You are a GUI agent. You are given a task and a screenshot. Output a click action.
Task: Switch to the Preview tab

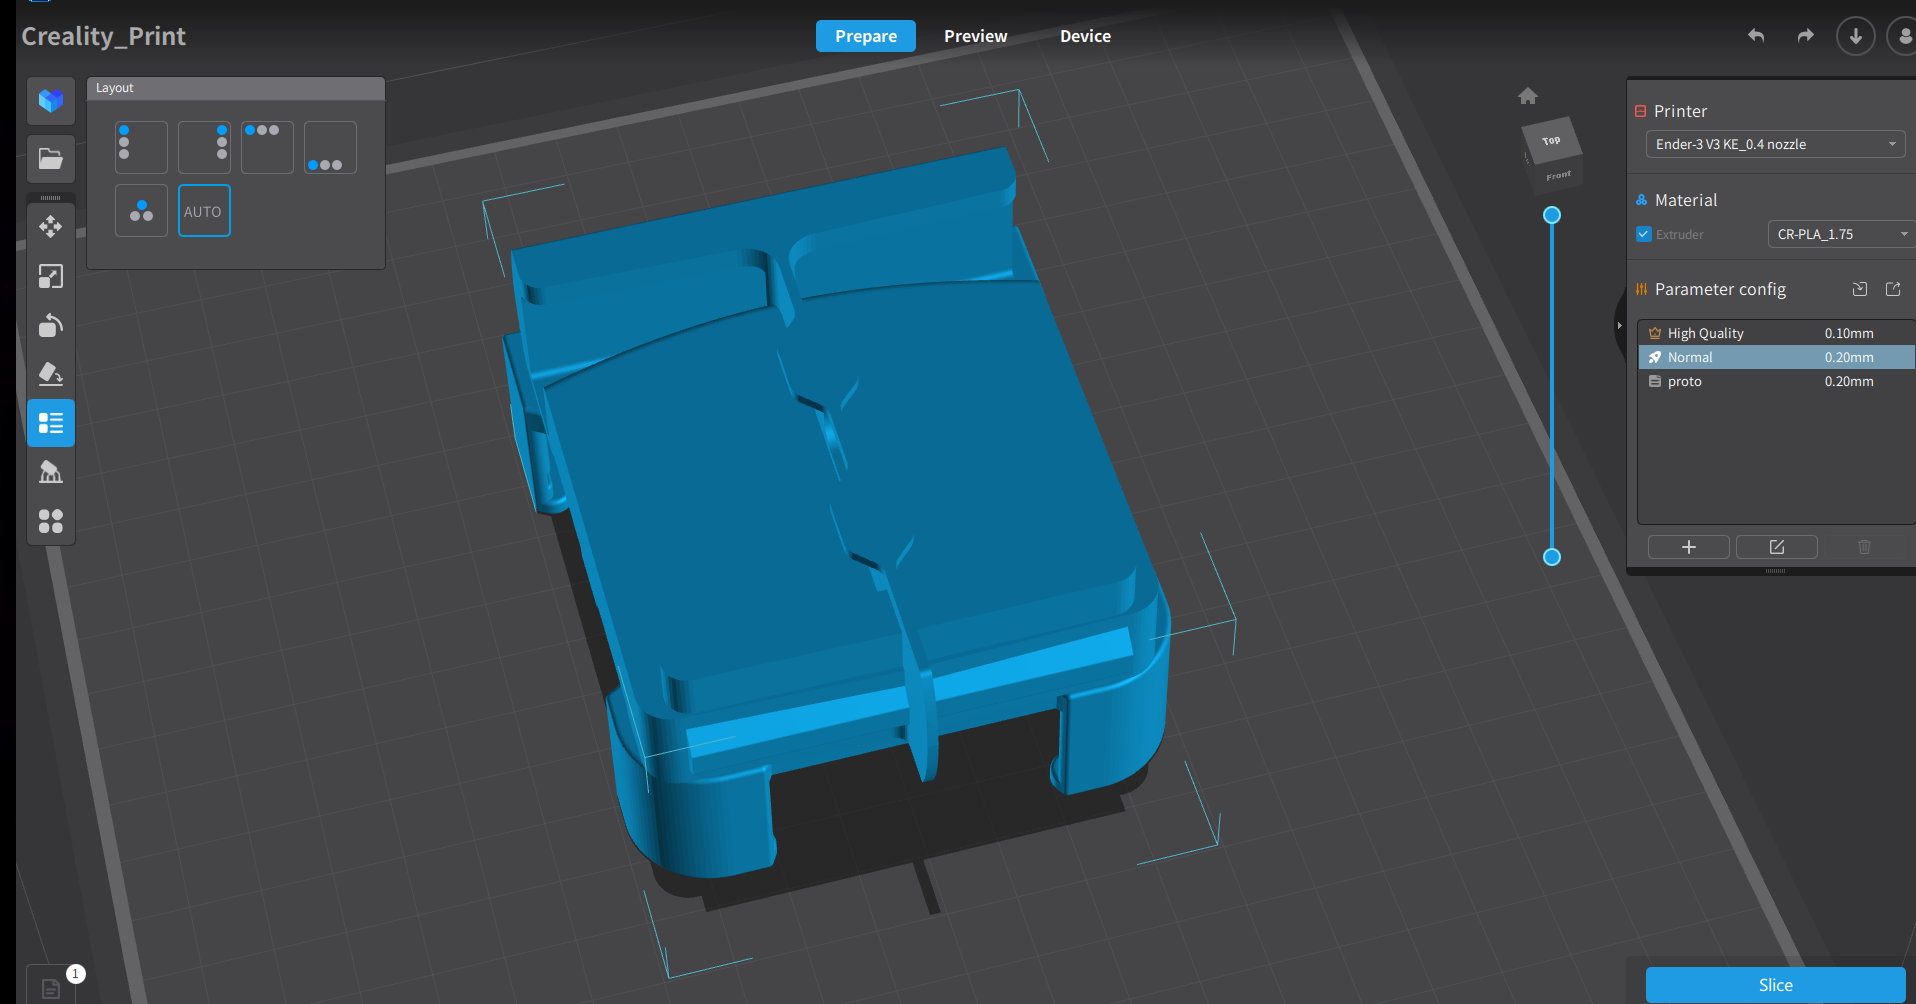click(975, 36)
